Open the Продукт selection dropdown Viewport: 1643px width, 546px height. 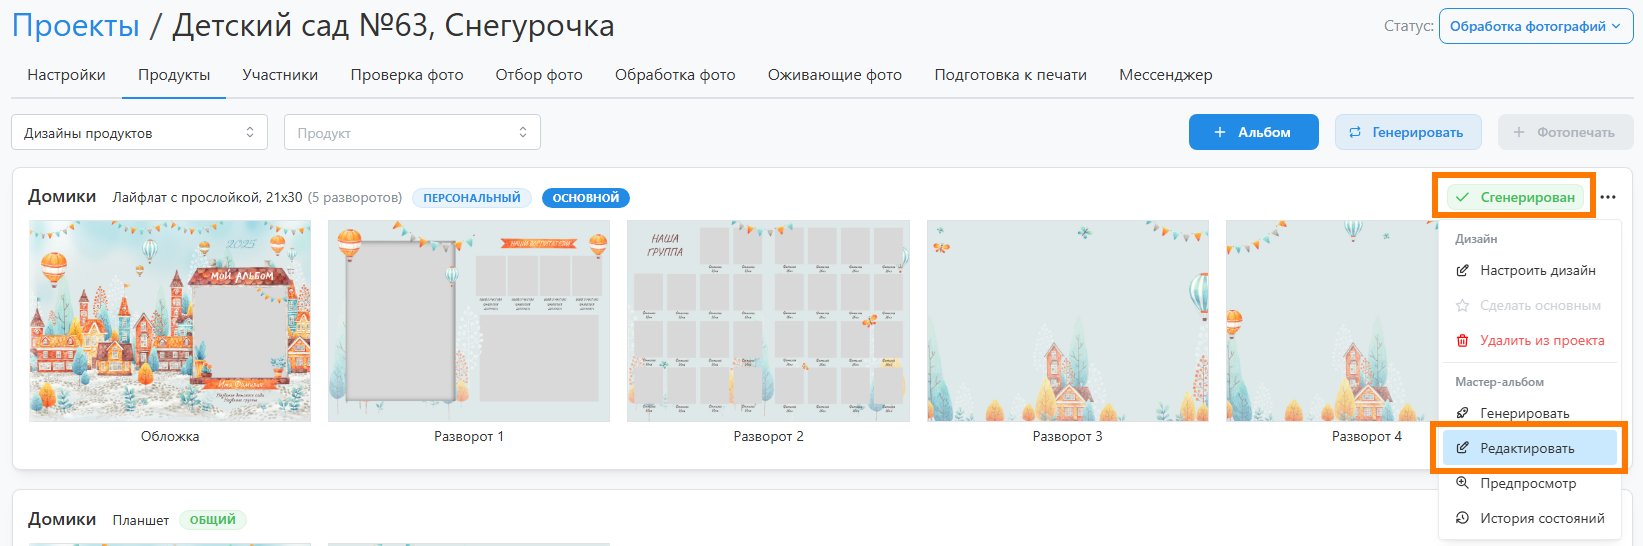point(412,133)
